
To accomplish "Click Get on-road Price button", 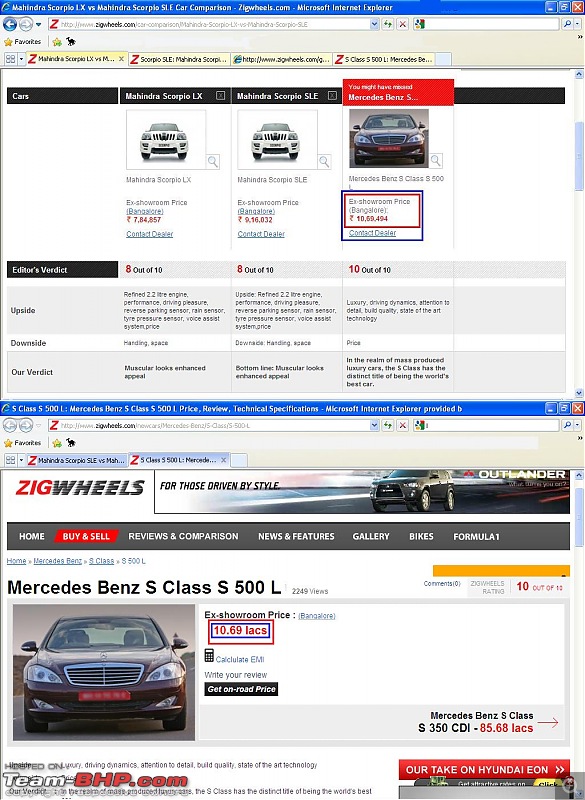I will (x=241, y=689).
